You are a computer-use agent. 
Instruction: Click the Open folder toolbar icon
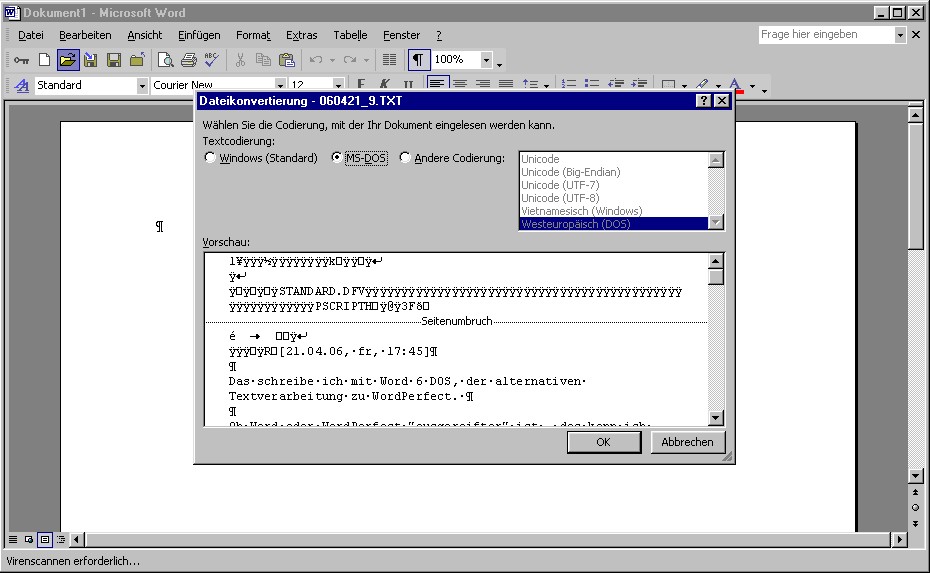tap(68, 60)
